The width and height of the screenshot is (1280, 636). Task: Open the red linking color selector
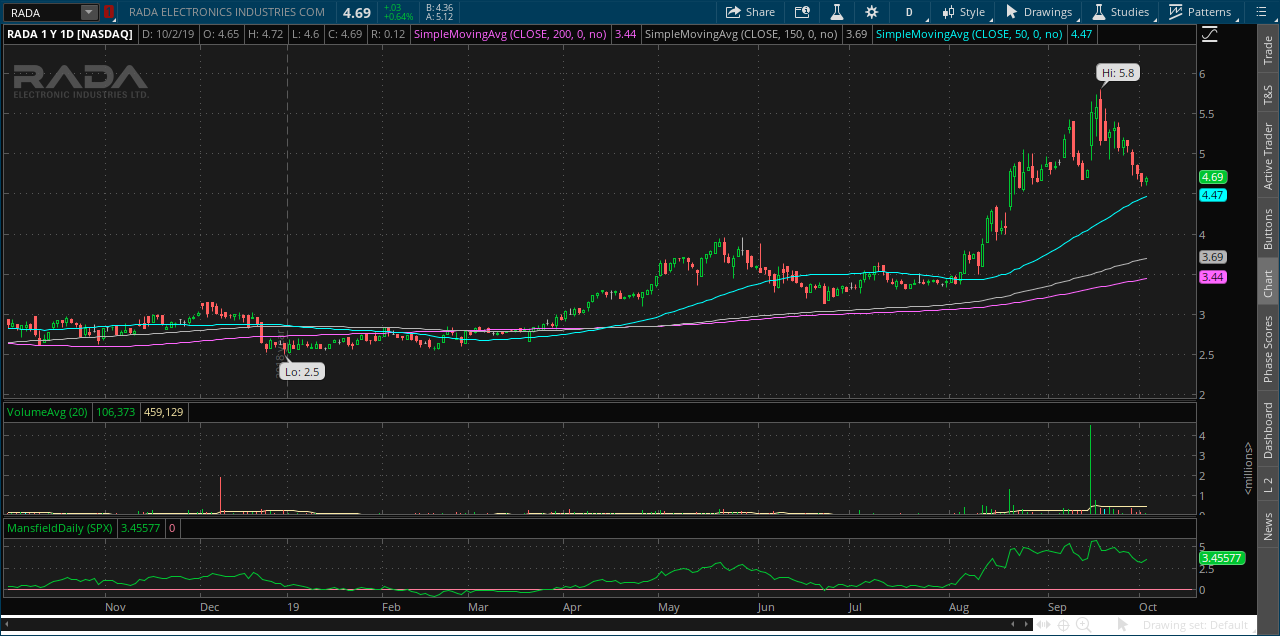pos(108,12)
